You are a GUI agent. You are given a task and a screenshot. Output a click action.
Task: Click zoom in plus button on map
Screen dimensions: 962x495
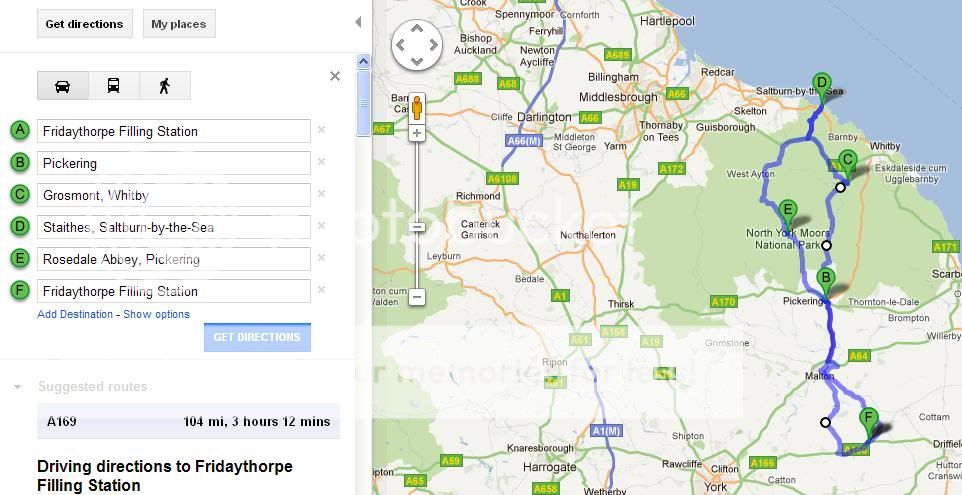pos(417,133)
